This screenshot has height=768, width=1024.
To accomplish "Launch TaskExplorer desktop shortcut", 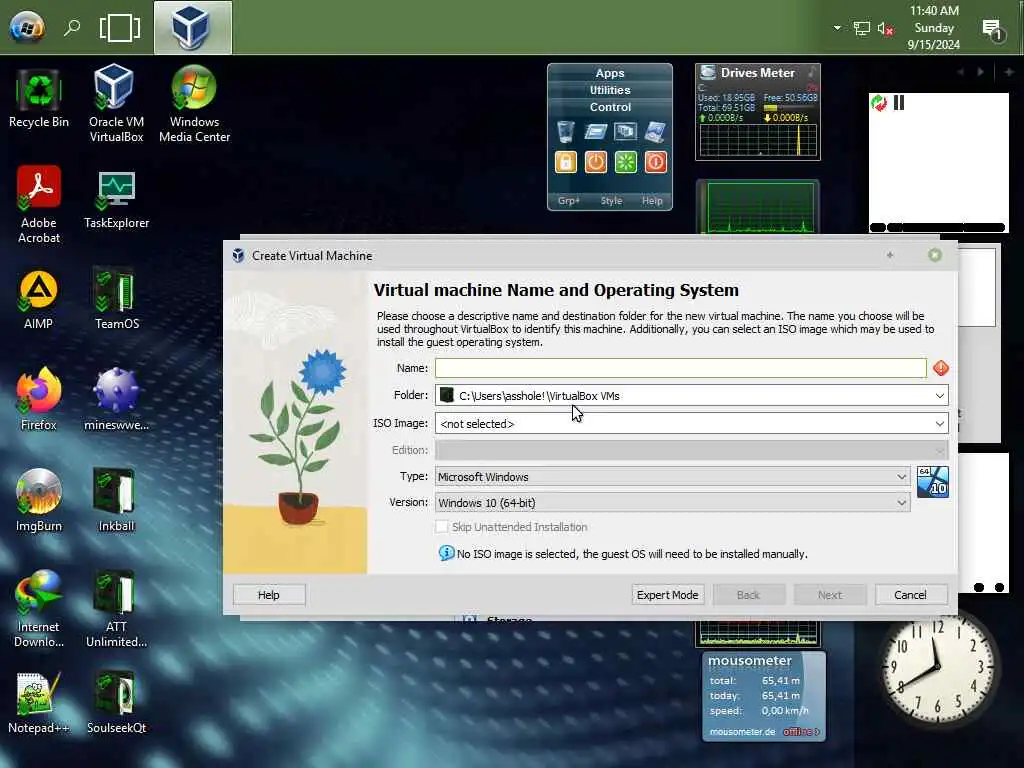I will coord(116,199).
